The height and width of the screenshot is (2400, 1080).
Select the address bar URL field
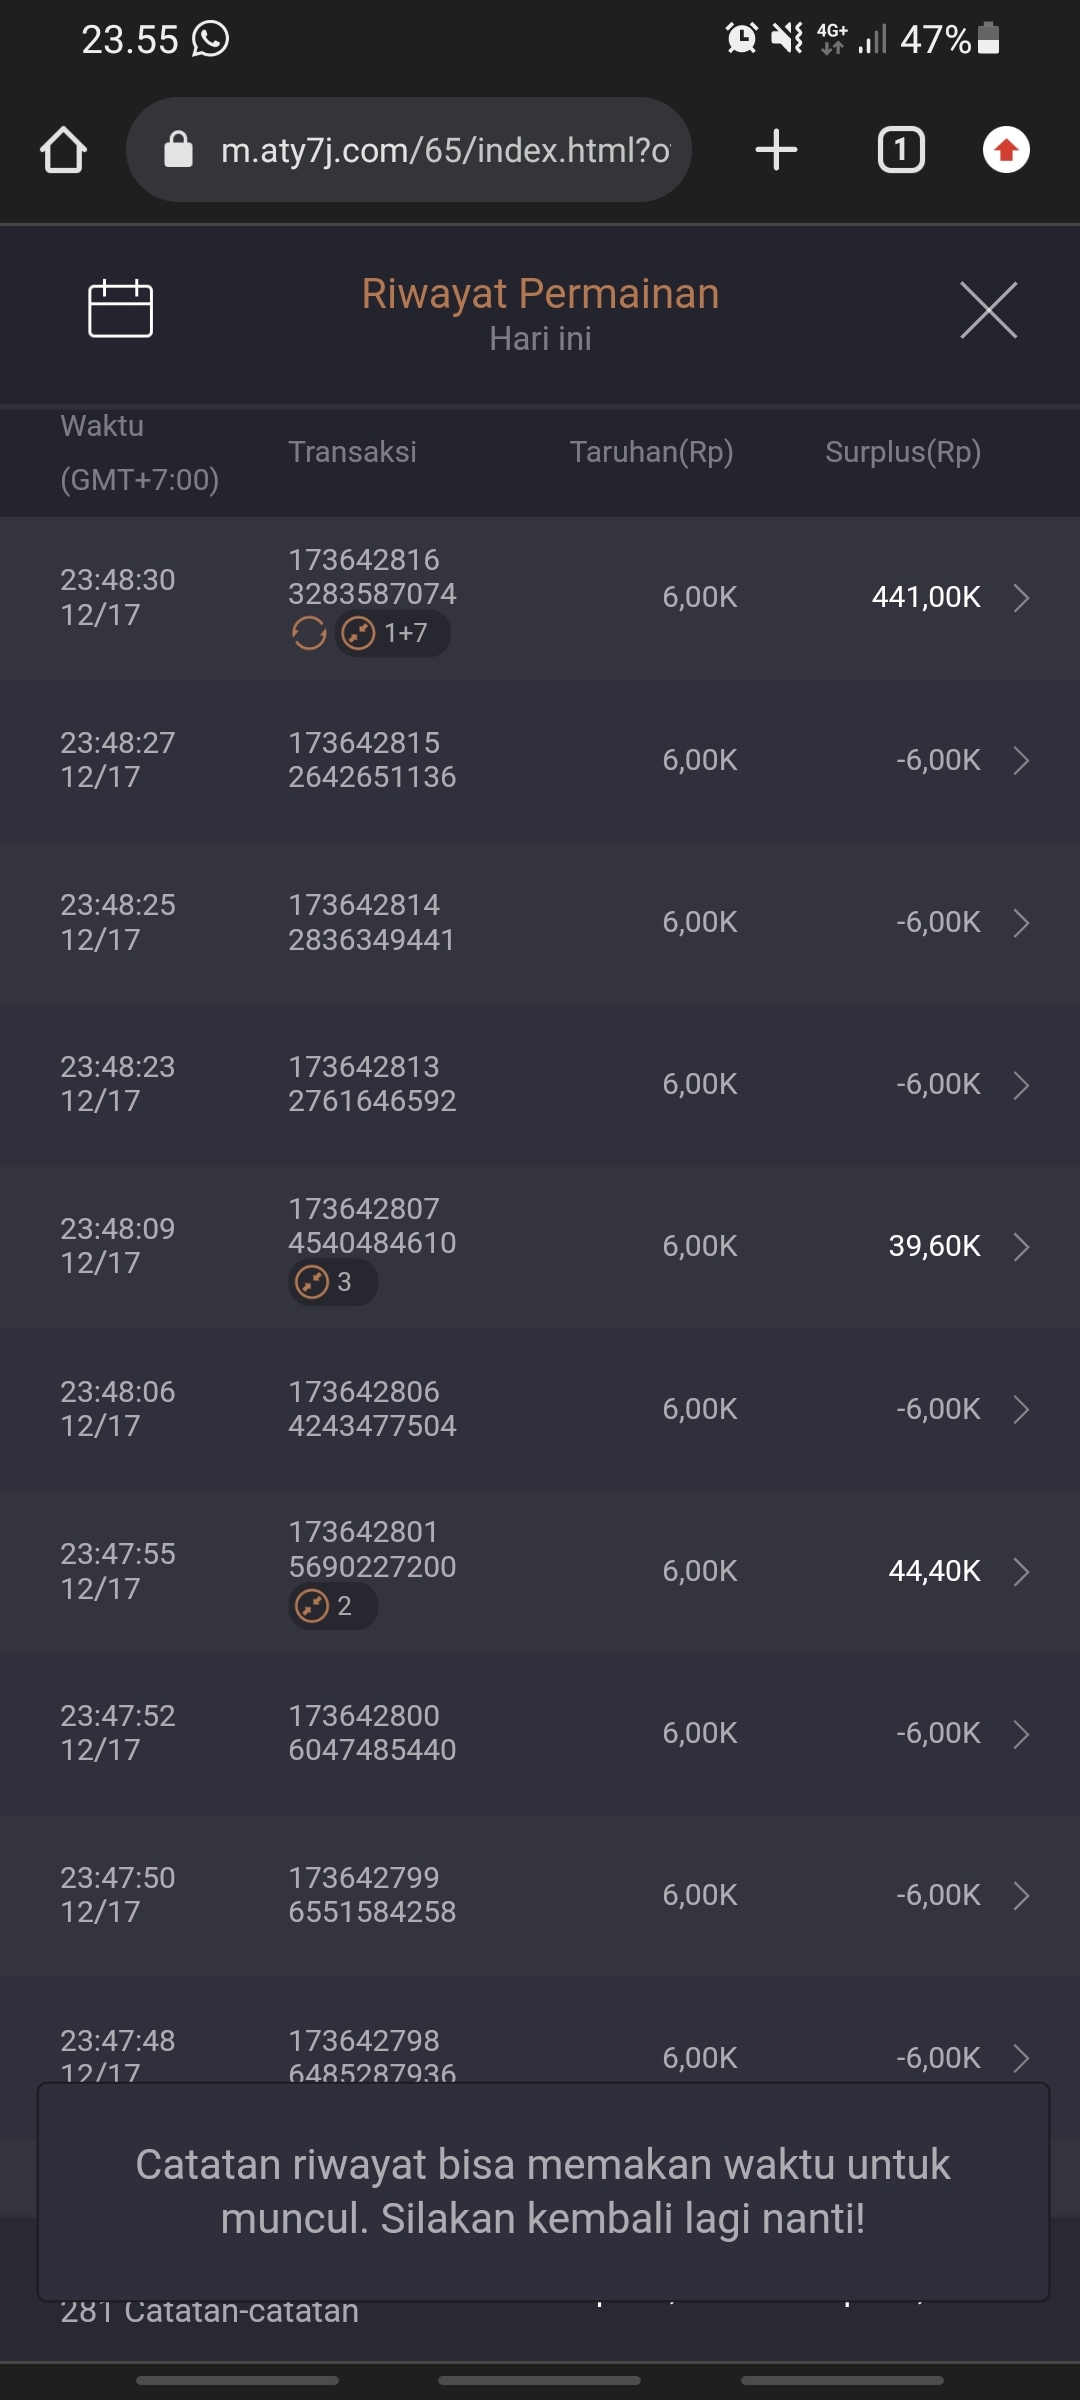(x=445, y=150)
